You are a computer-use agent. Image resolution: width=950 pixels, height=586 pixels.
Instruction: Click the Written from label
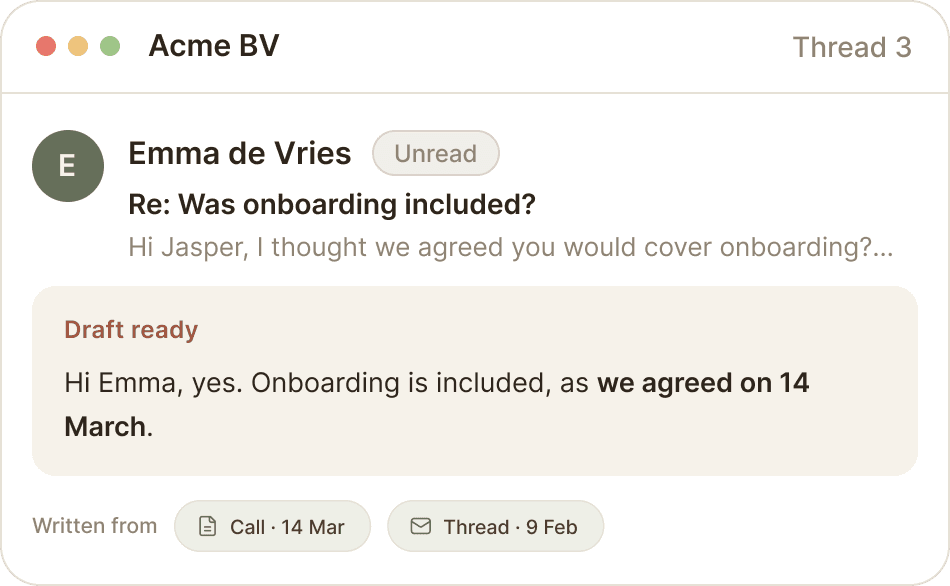pos(95,526)
